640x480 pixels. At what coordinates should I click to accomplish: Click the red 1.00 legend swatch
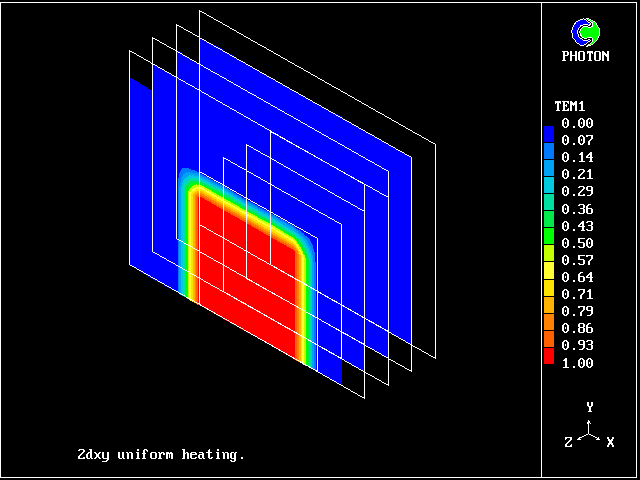point(549,361)
